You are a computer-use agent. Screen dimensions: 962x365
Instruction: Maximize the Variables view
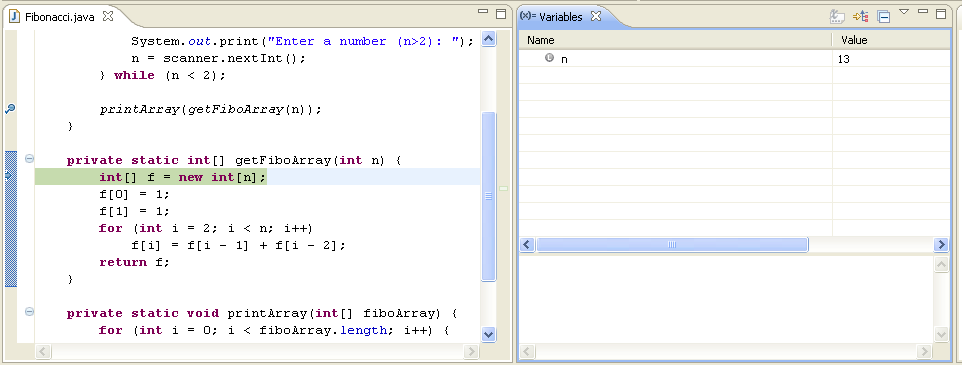pyautogui.click(x=941, y=13)
